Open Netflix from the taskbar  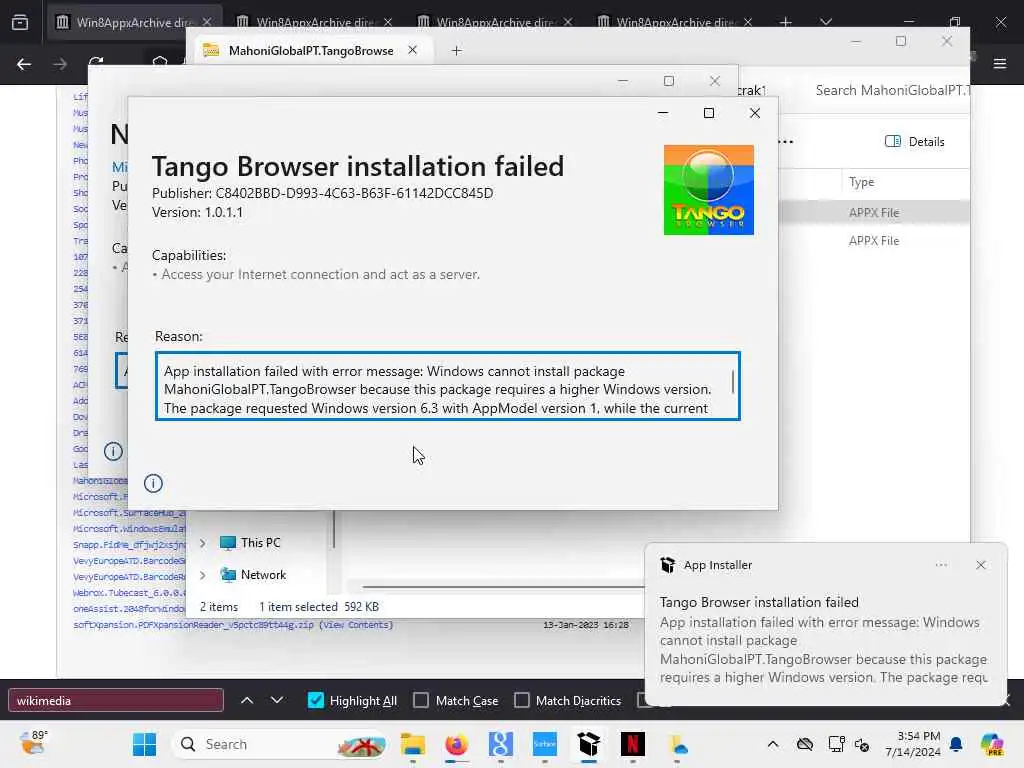[632, 744]
